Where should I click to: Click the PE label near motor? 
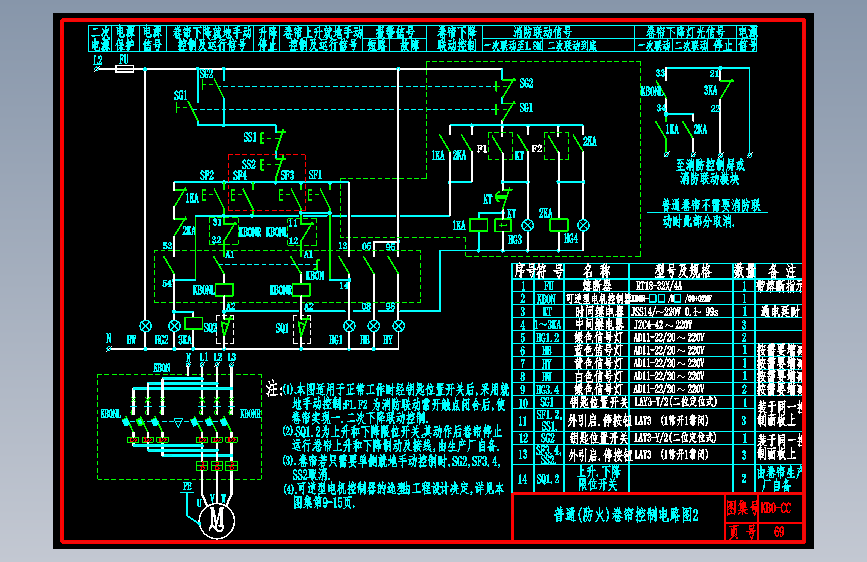click(x=187, y=487)
